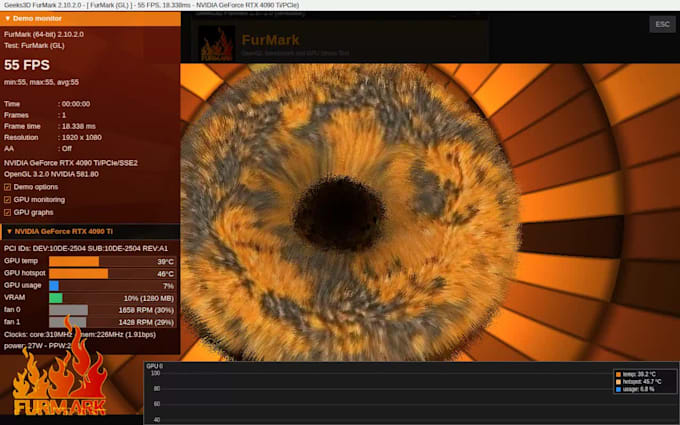680x425 pixels.
Task: Click the Time 00:00:00 value
Action: pyautogui.click(x=76, y=104)
